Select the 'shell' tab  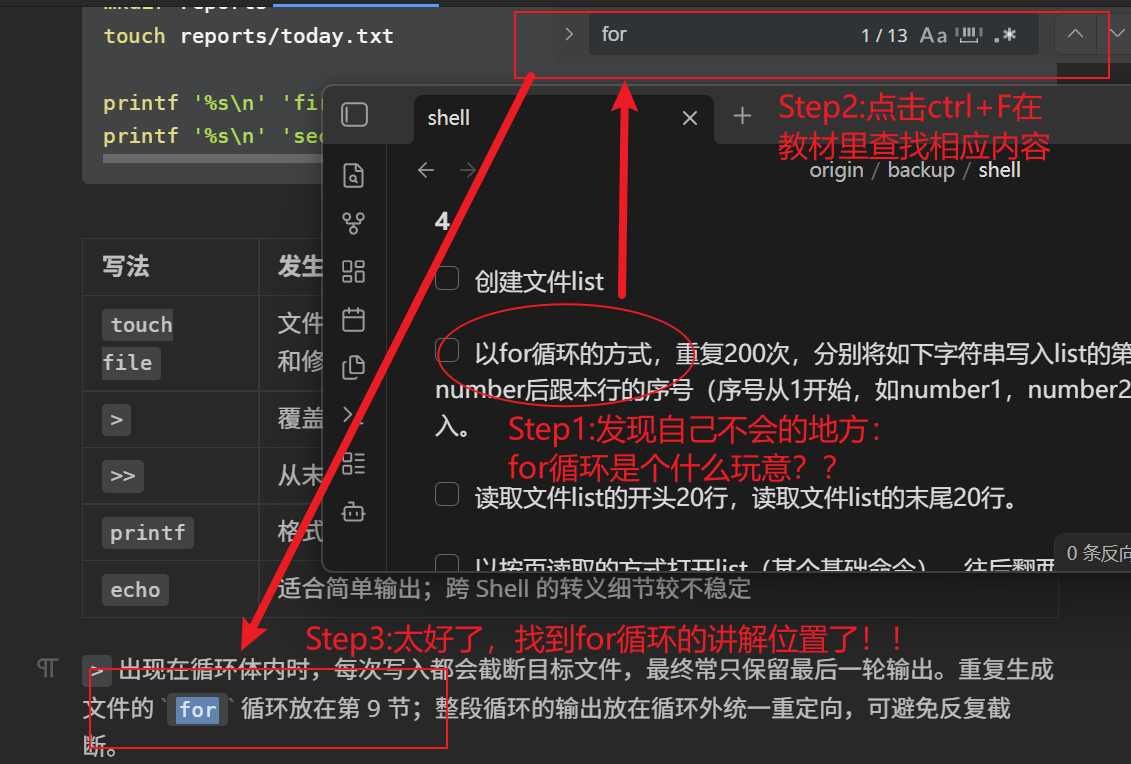(x=563, y=118)
